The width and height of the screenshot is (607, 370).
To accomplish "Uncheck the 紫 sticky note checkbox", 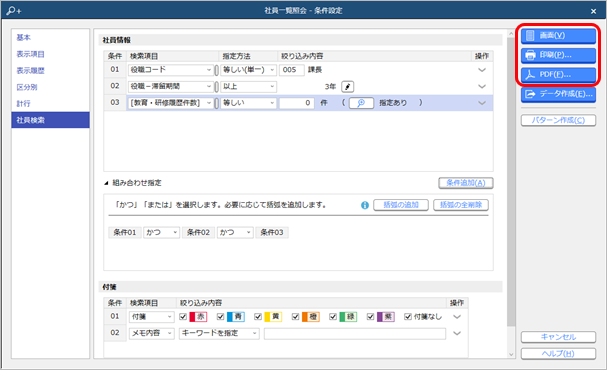I will [x=370, y=317].
